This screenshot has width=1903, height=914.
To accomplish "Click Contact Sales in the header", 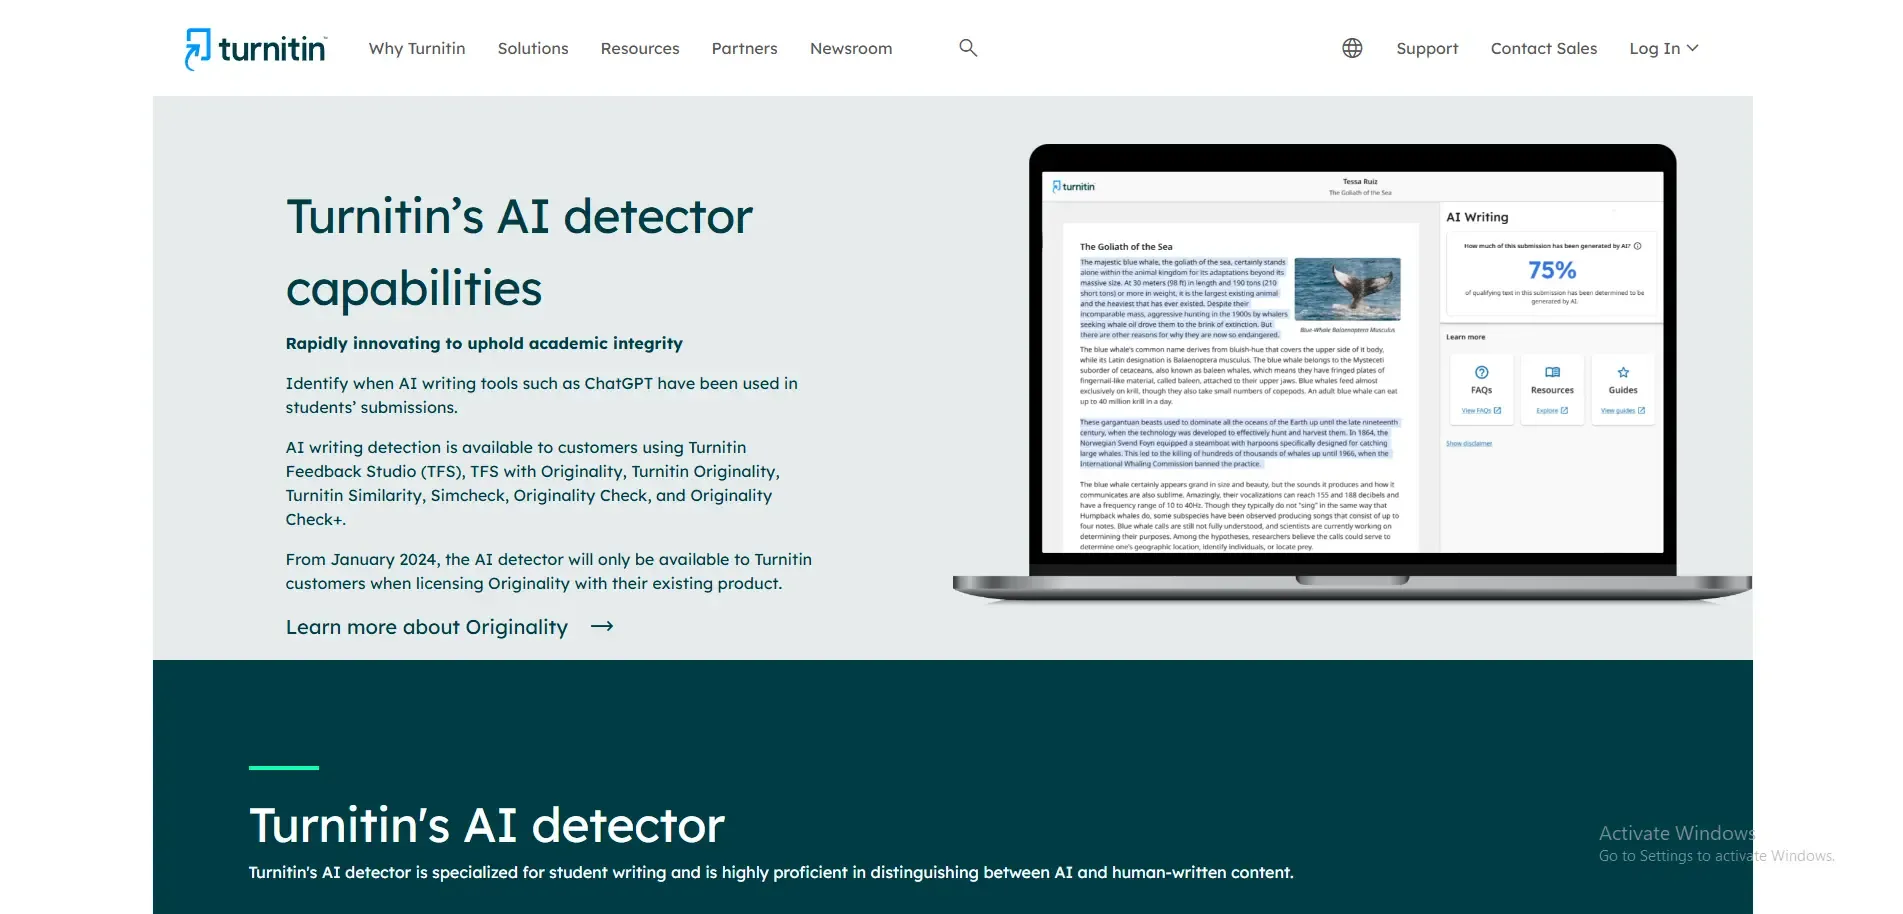I will point(1543,48).
